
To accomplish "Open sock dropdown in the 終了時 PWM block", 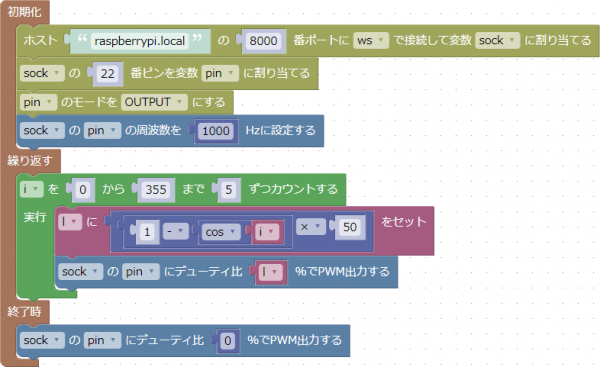I will click(x=41, y=340).
